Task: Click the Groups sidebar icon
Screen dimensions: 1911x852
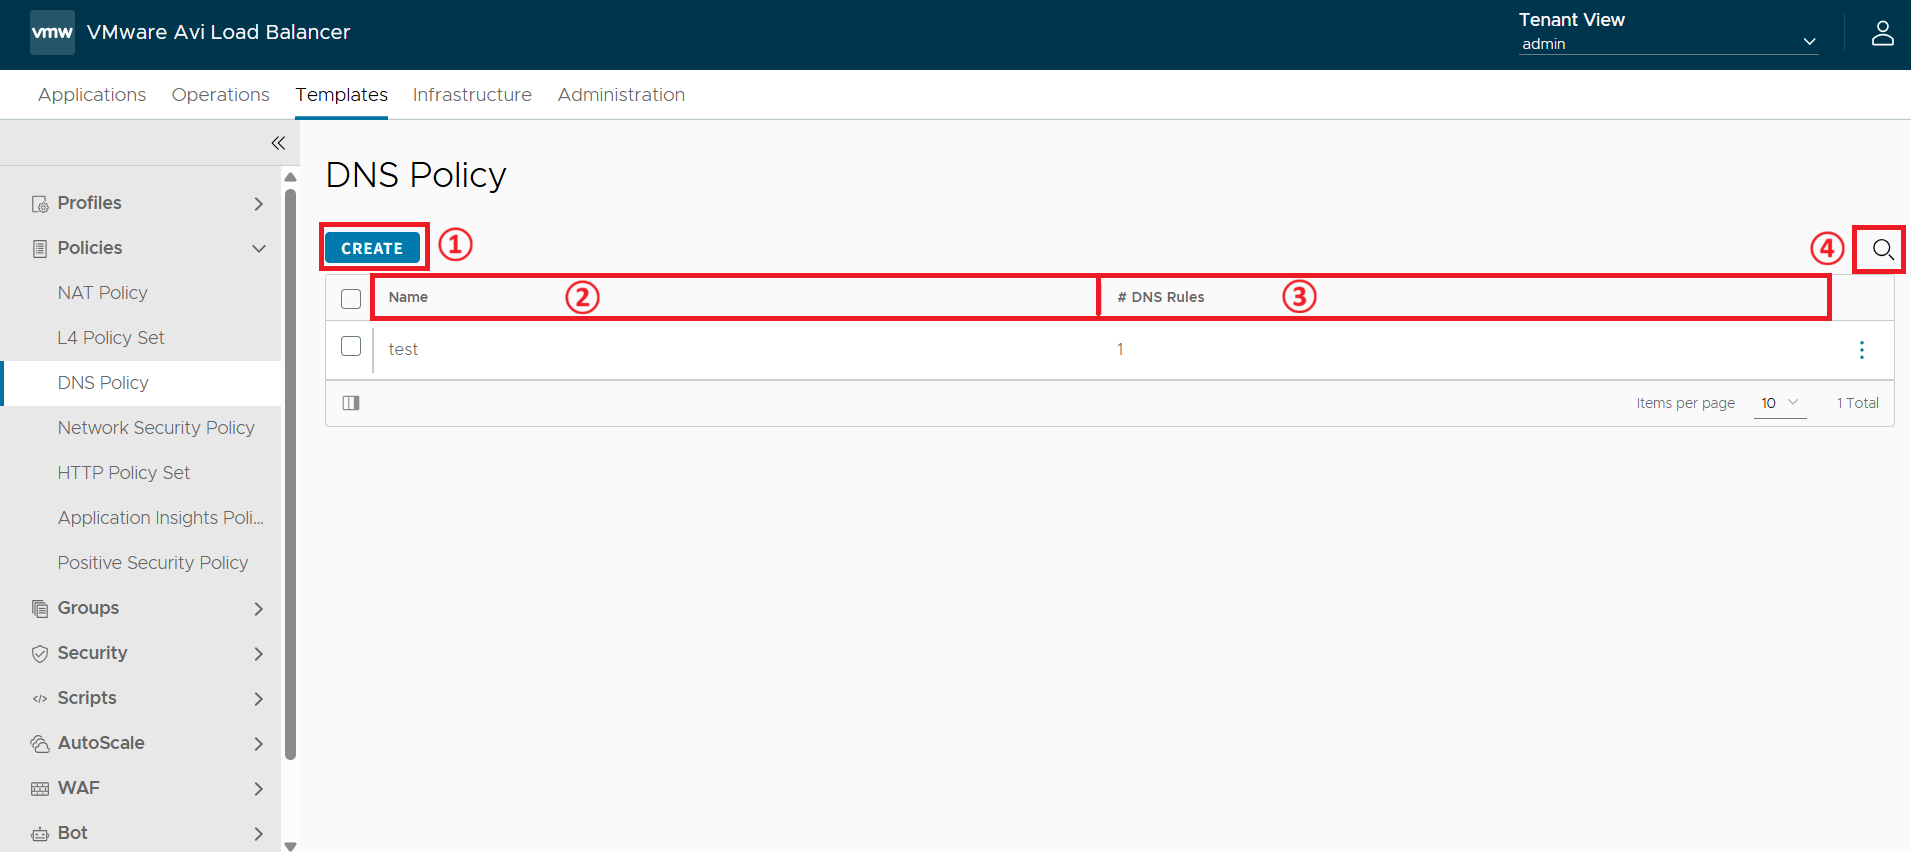Action: pyautogui.click(x=40, y=608)
